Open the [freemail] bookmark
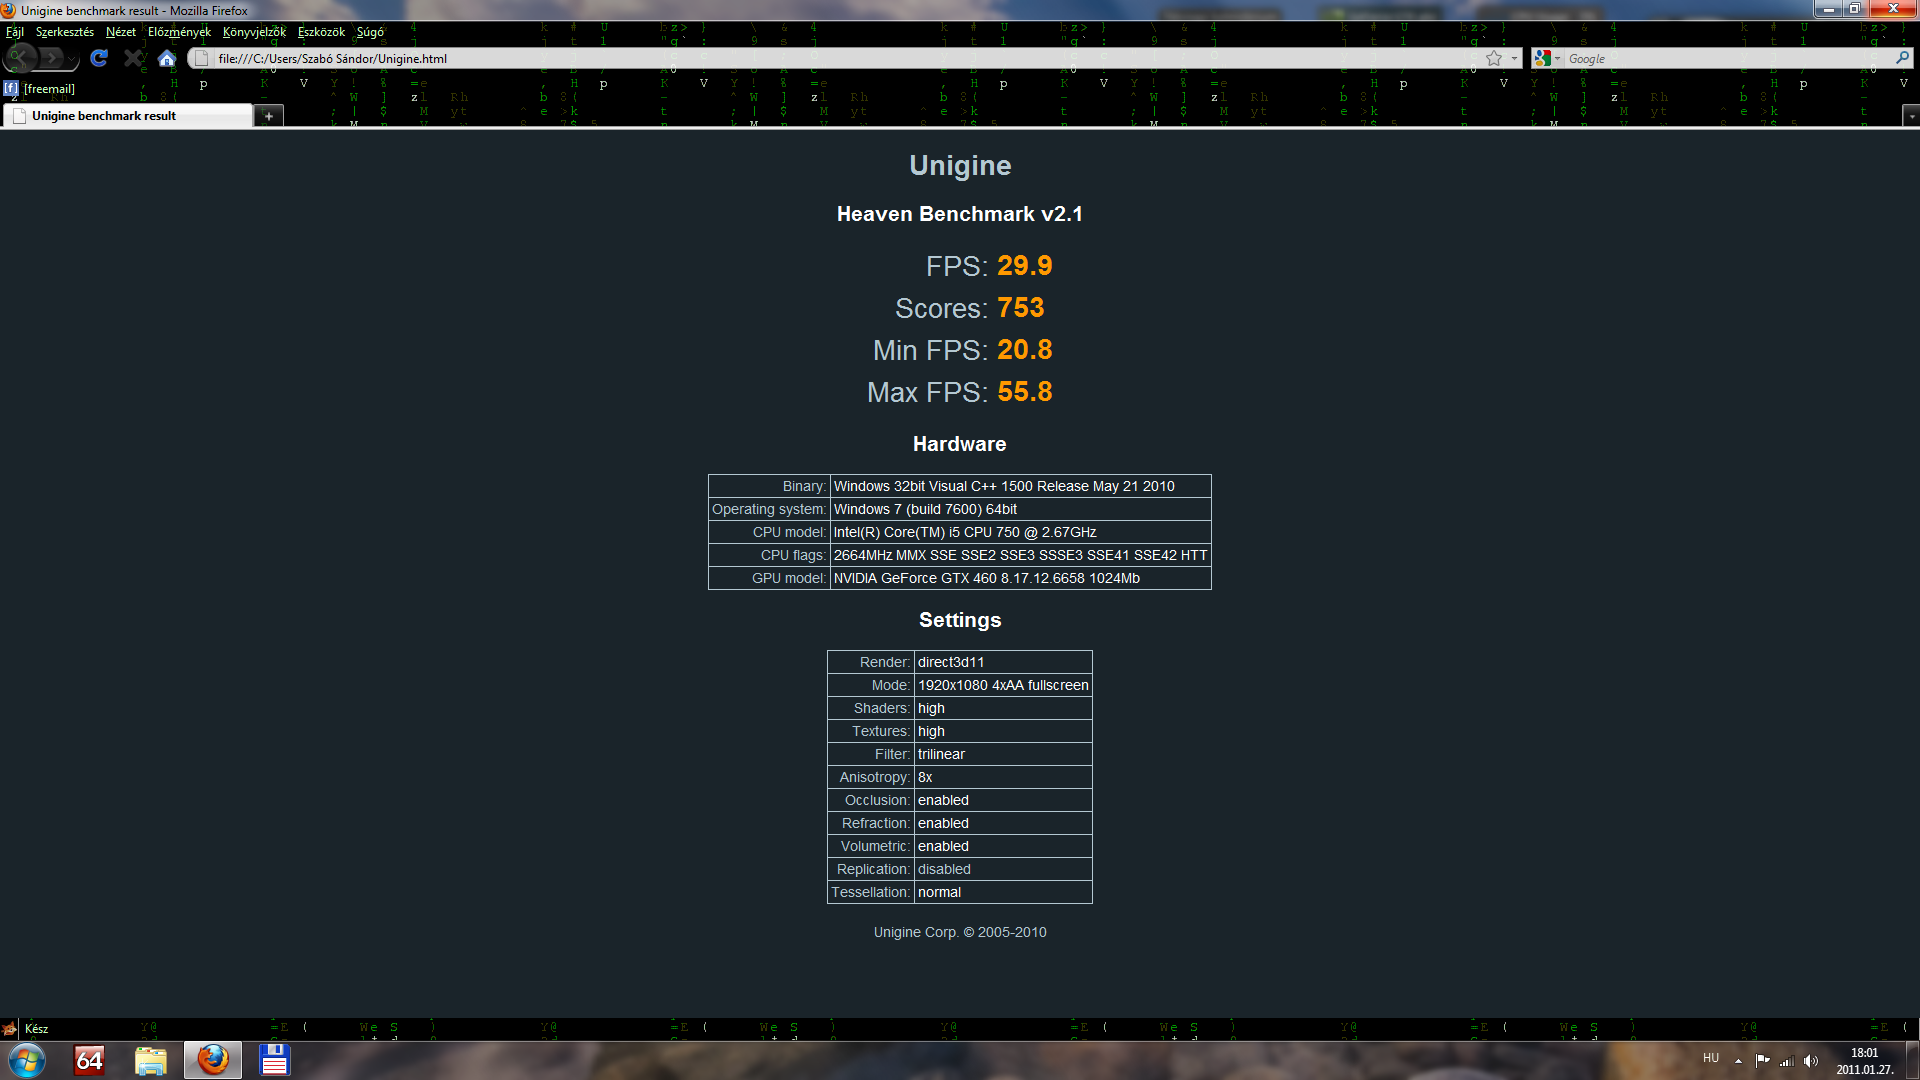This screenshot has height=1080, width=1920. click(x=40, y=88)
